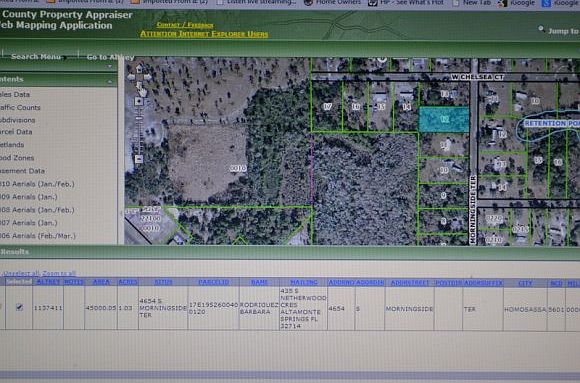Screen dimensions: 580x383
Task: Select the Flood Zones layer
Action: [x=17, y=158]
